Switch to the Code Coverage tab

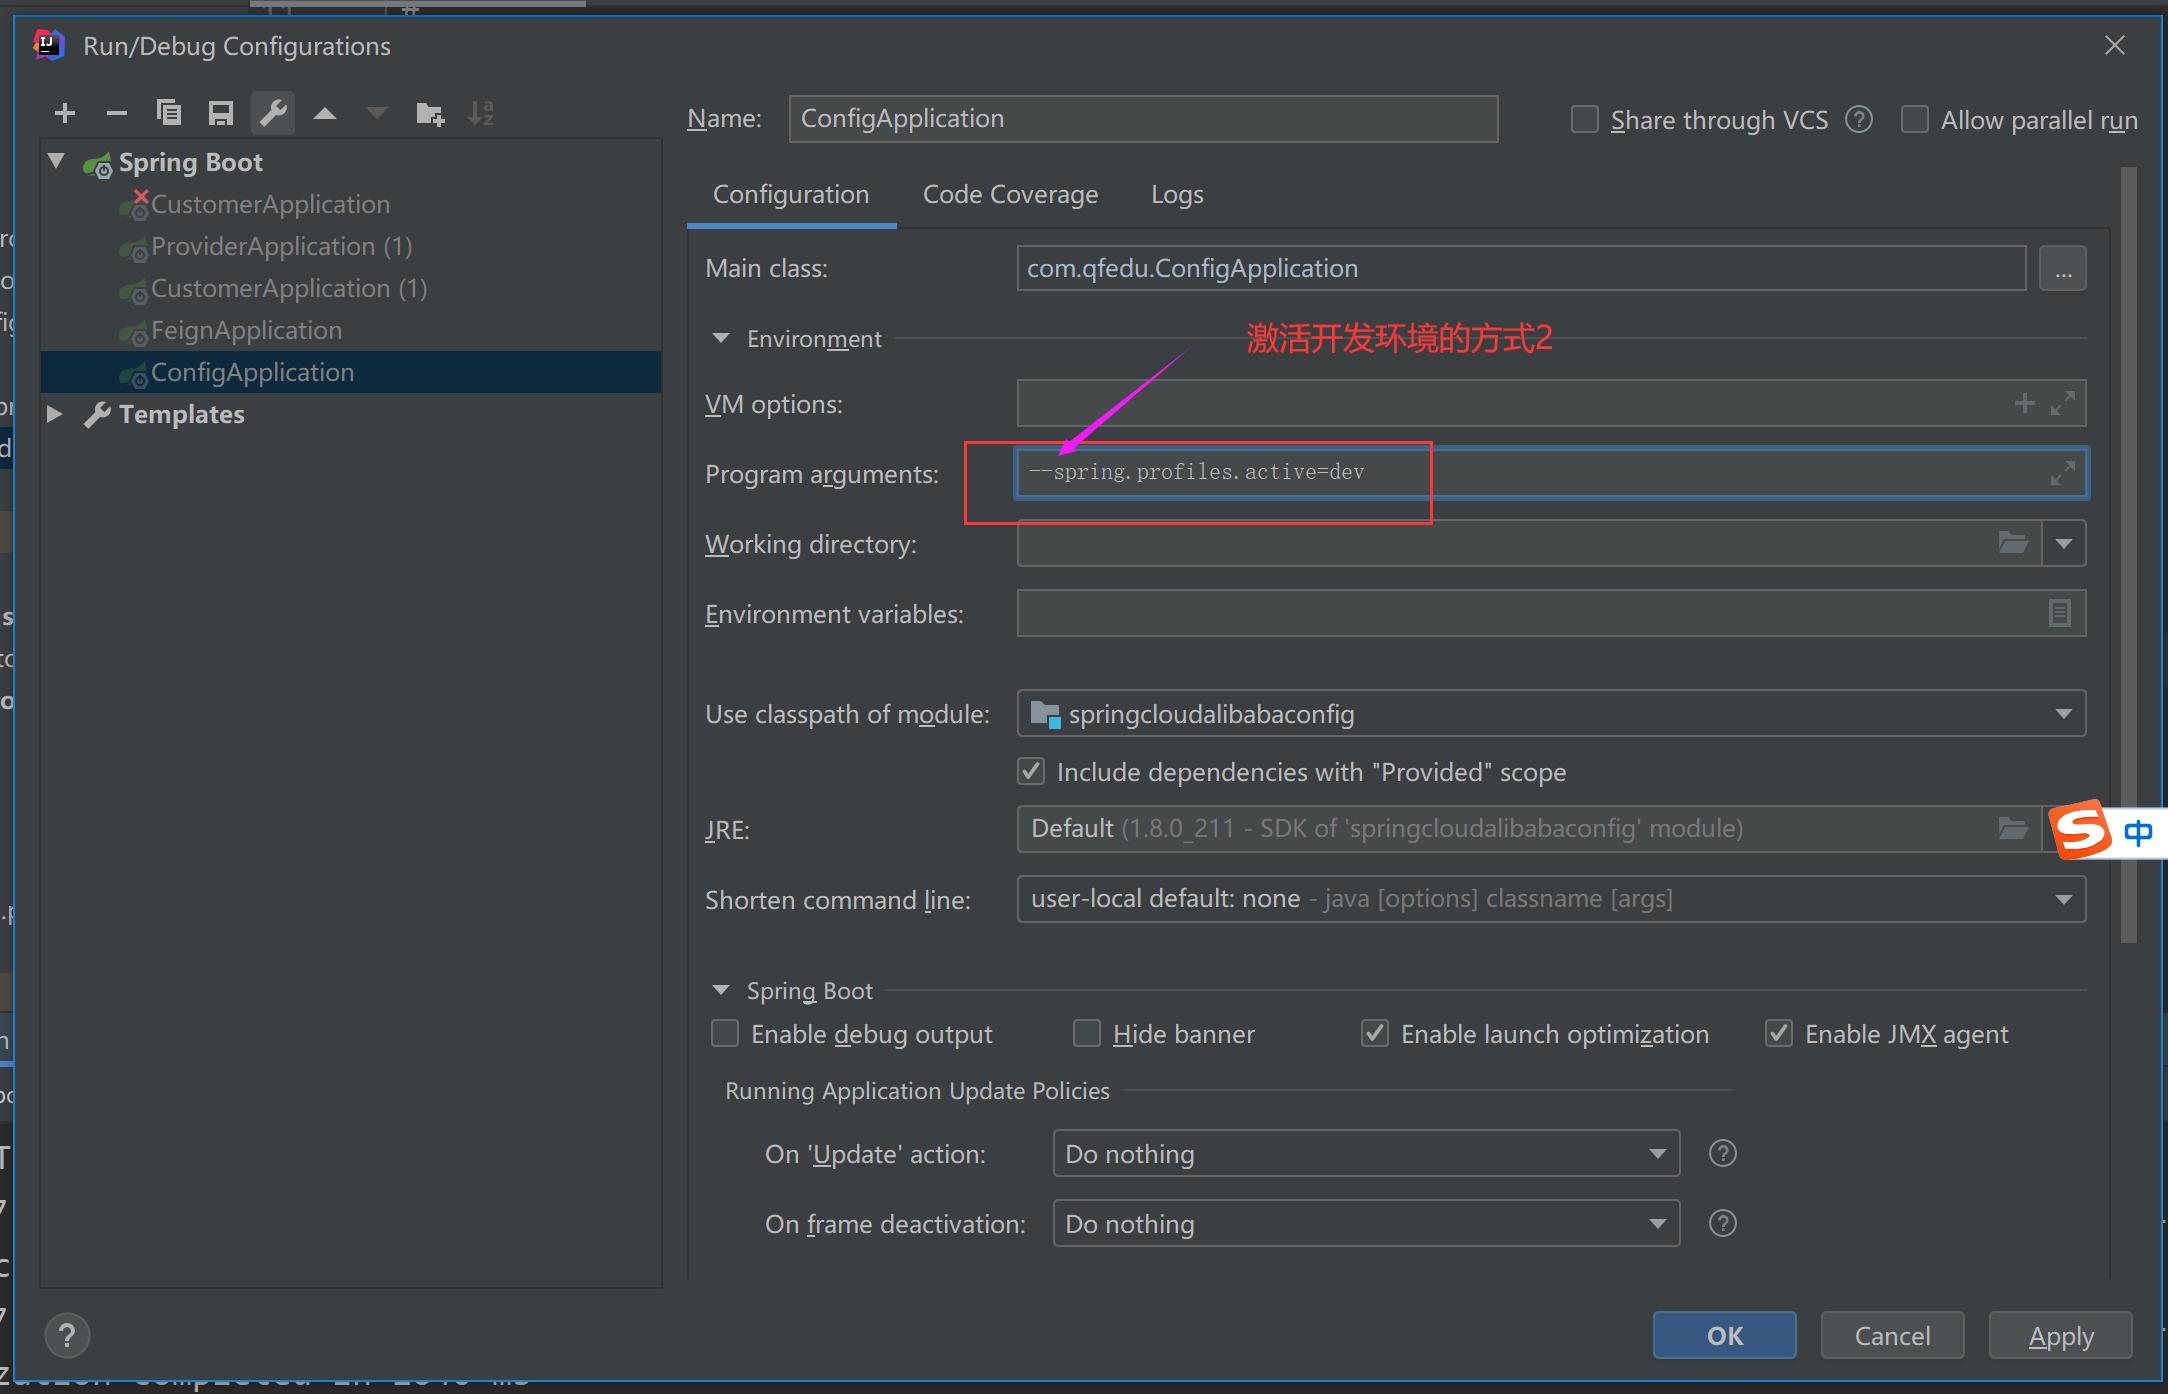pyautogui.click(x=1010, y=193)
